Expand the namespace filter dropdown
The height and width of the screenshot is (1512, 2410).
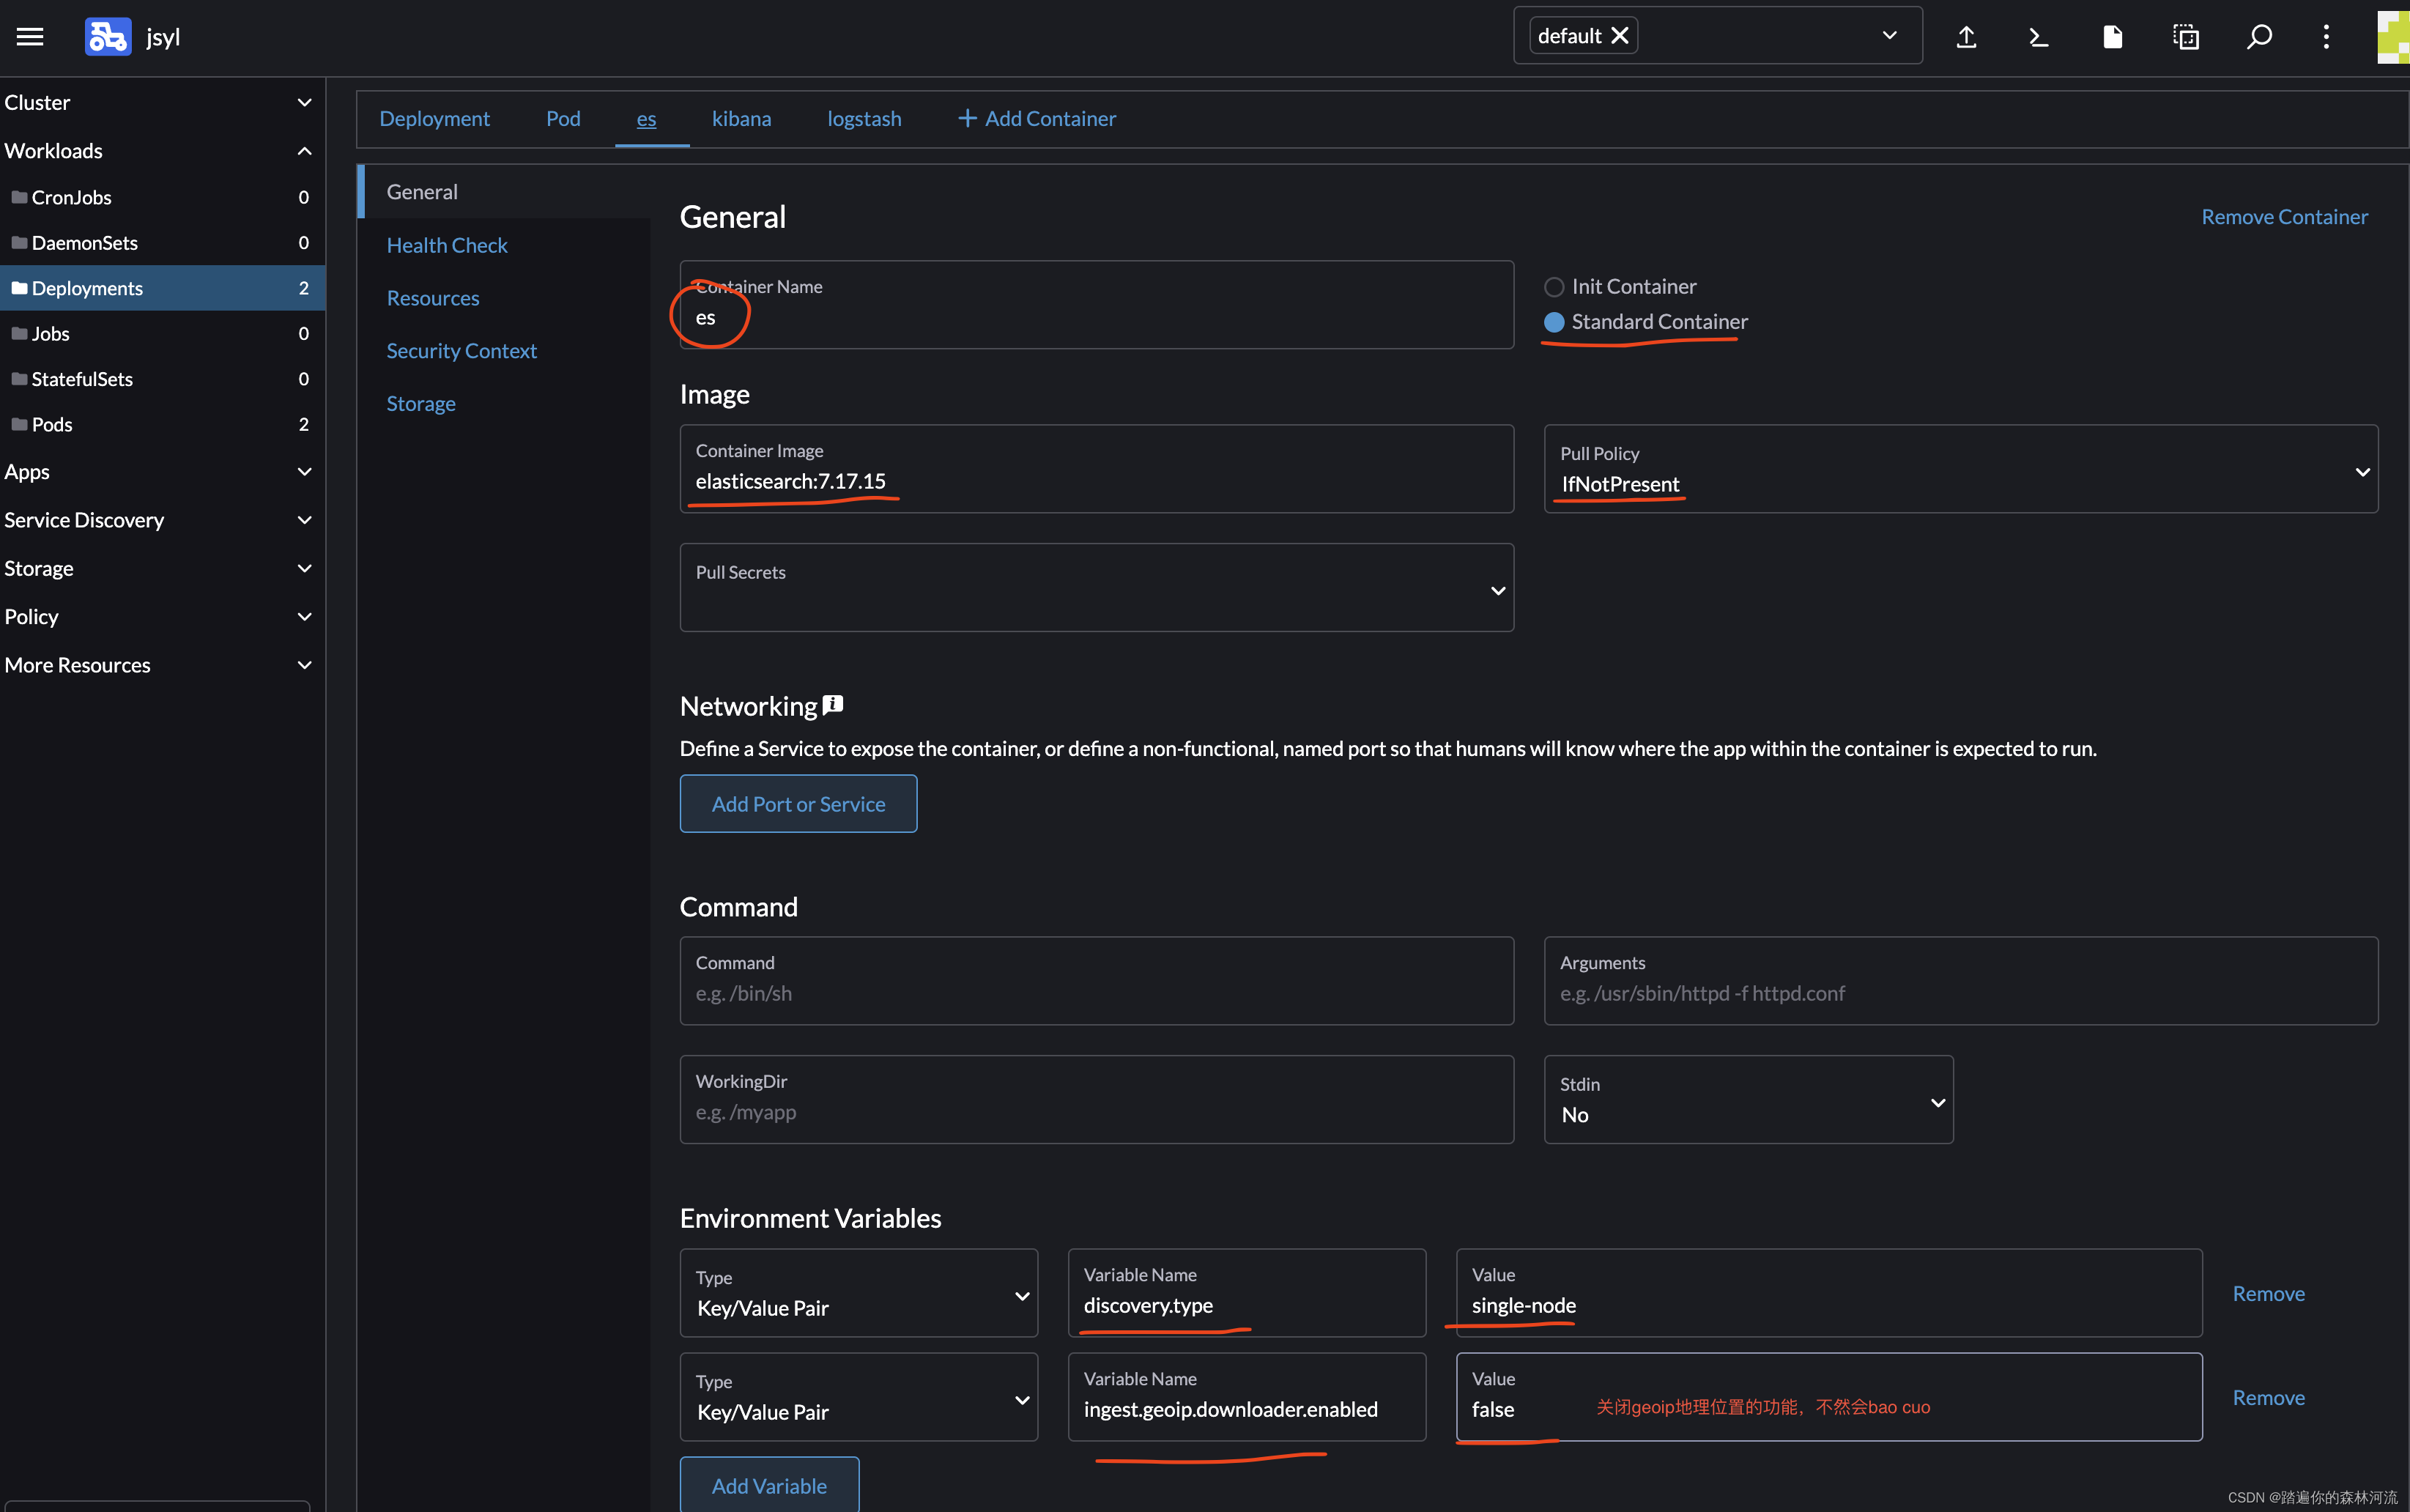tap(1889, 35)
